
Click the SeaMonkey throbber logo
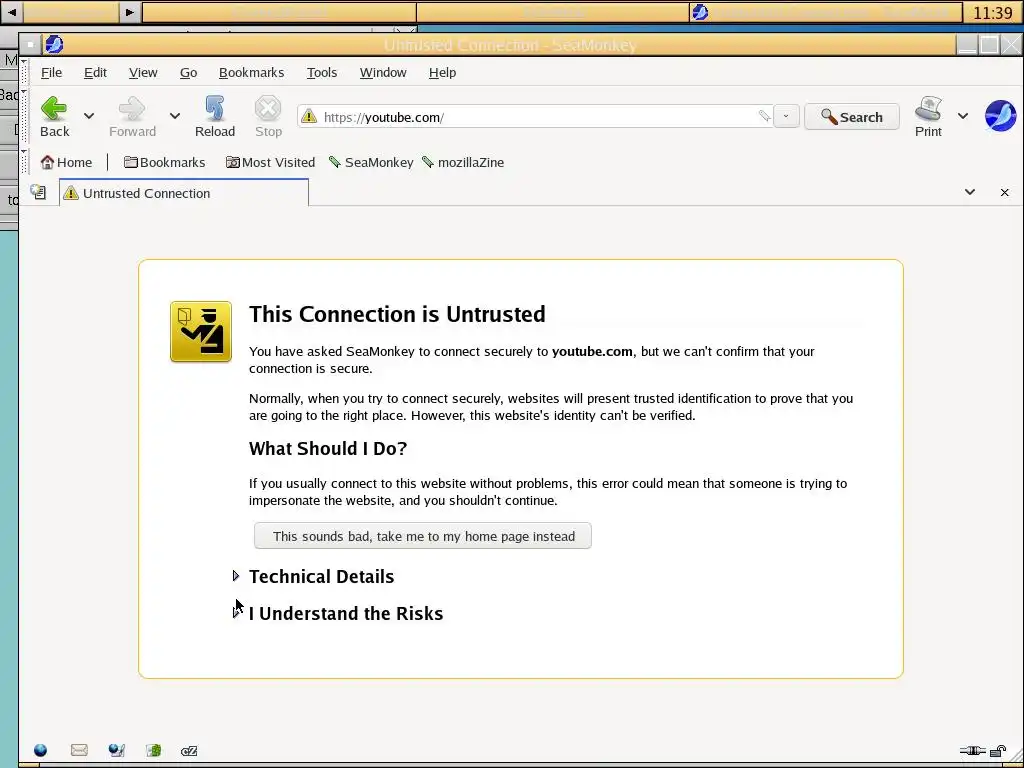click(x=1000, y=116)
